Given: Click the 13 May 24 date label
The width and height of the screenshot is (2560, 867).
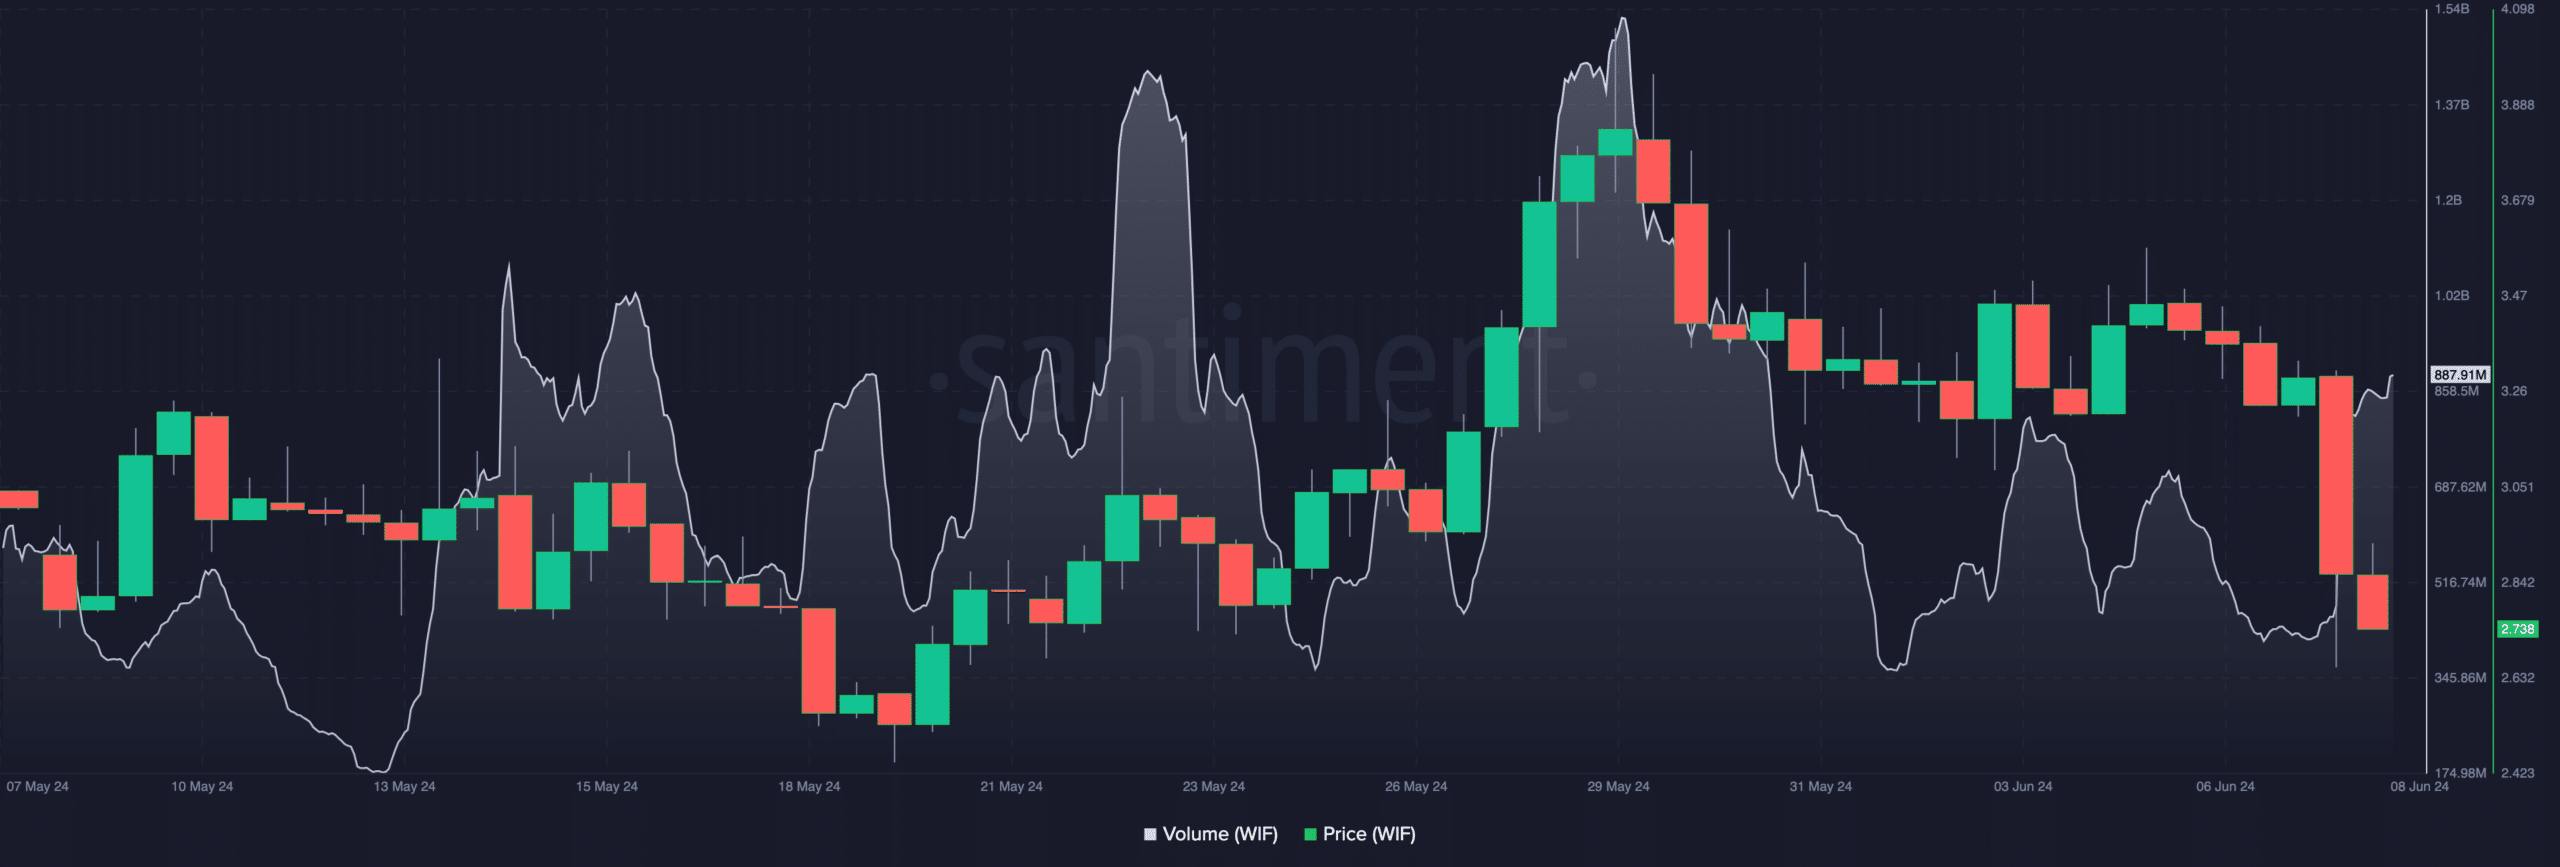Looking at the screenshot, I should tap(404, 786).
